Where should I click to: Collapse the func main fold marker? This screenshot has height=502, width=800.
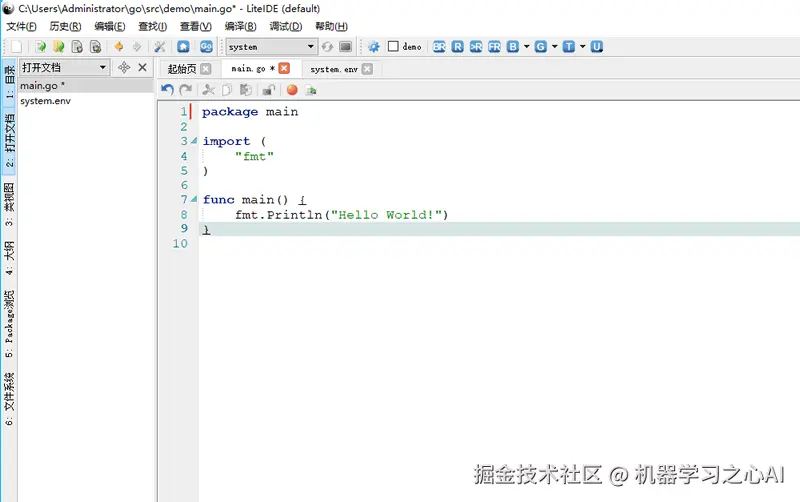point(194,199)
